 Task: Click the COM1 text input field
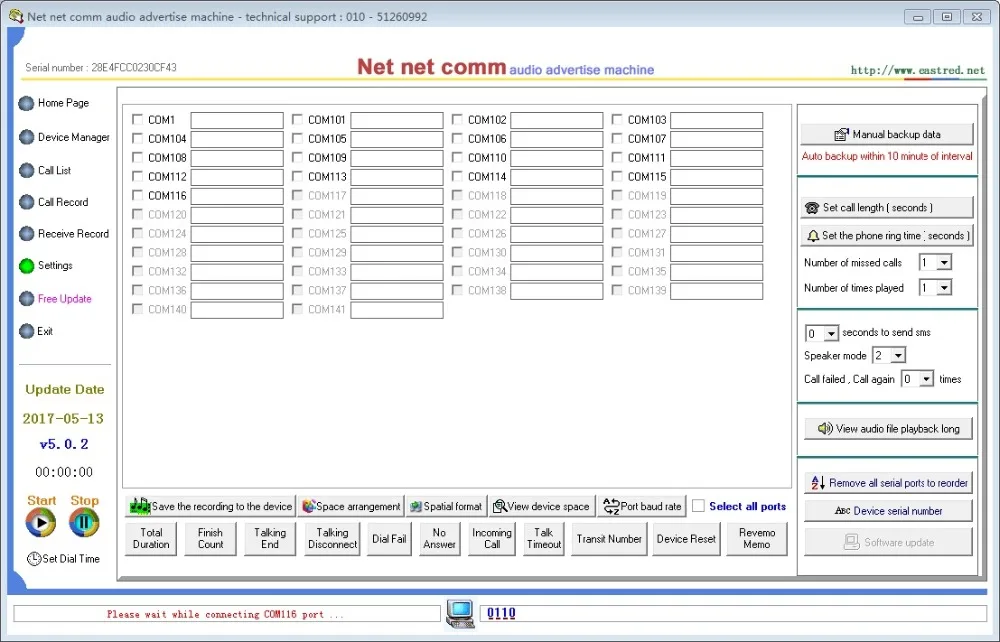(x=237, y=120)
